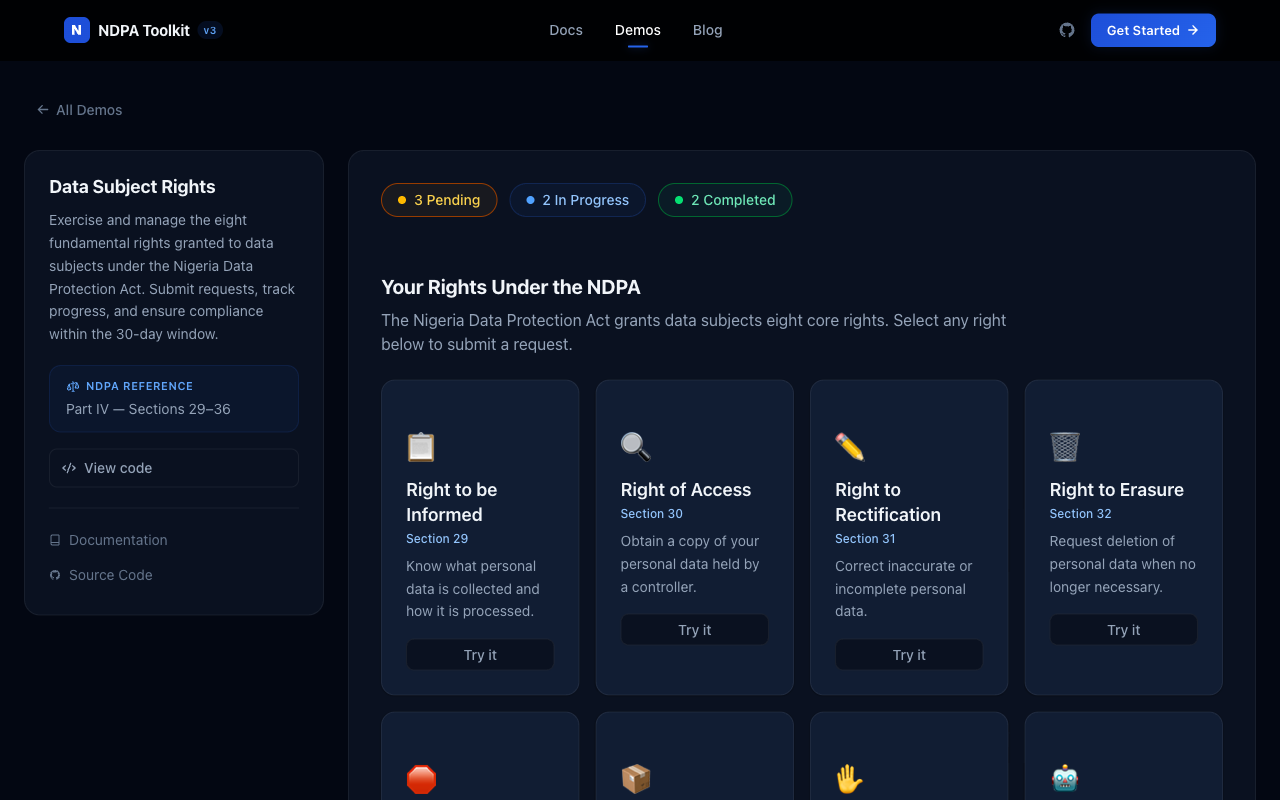Select the 2 Completed status pill
The image size is (1280, 800).
725,200
